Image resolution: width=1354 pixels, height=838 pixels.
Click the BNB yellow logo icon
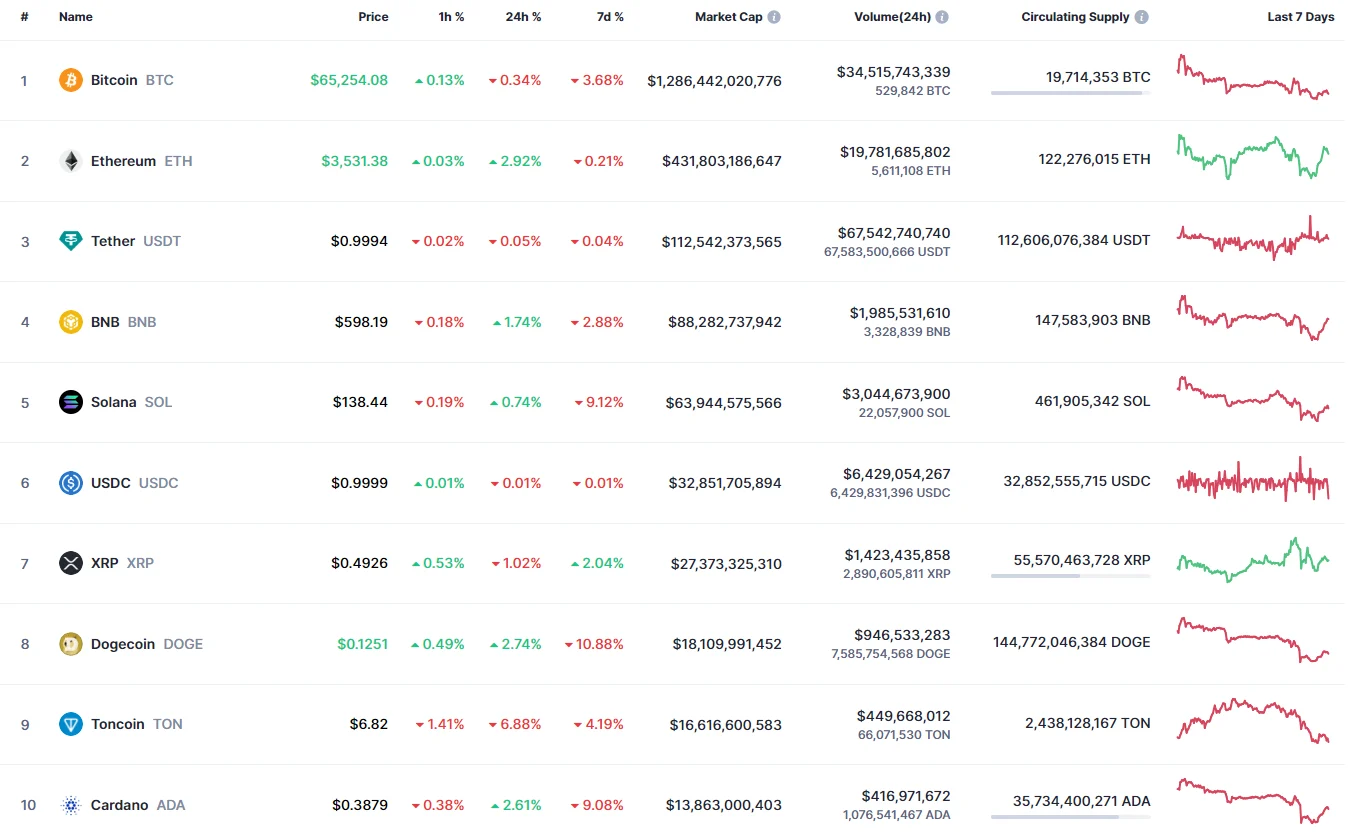[x=71, y=322]
